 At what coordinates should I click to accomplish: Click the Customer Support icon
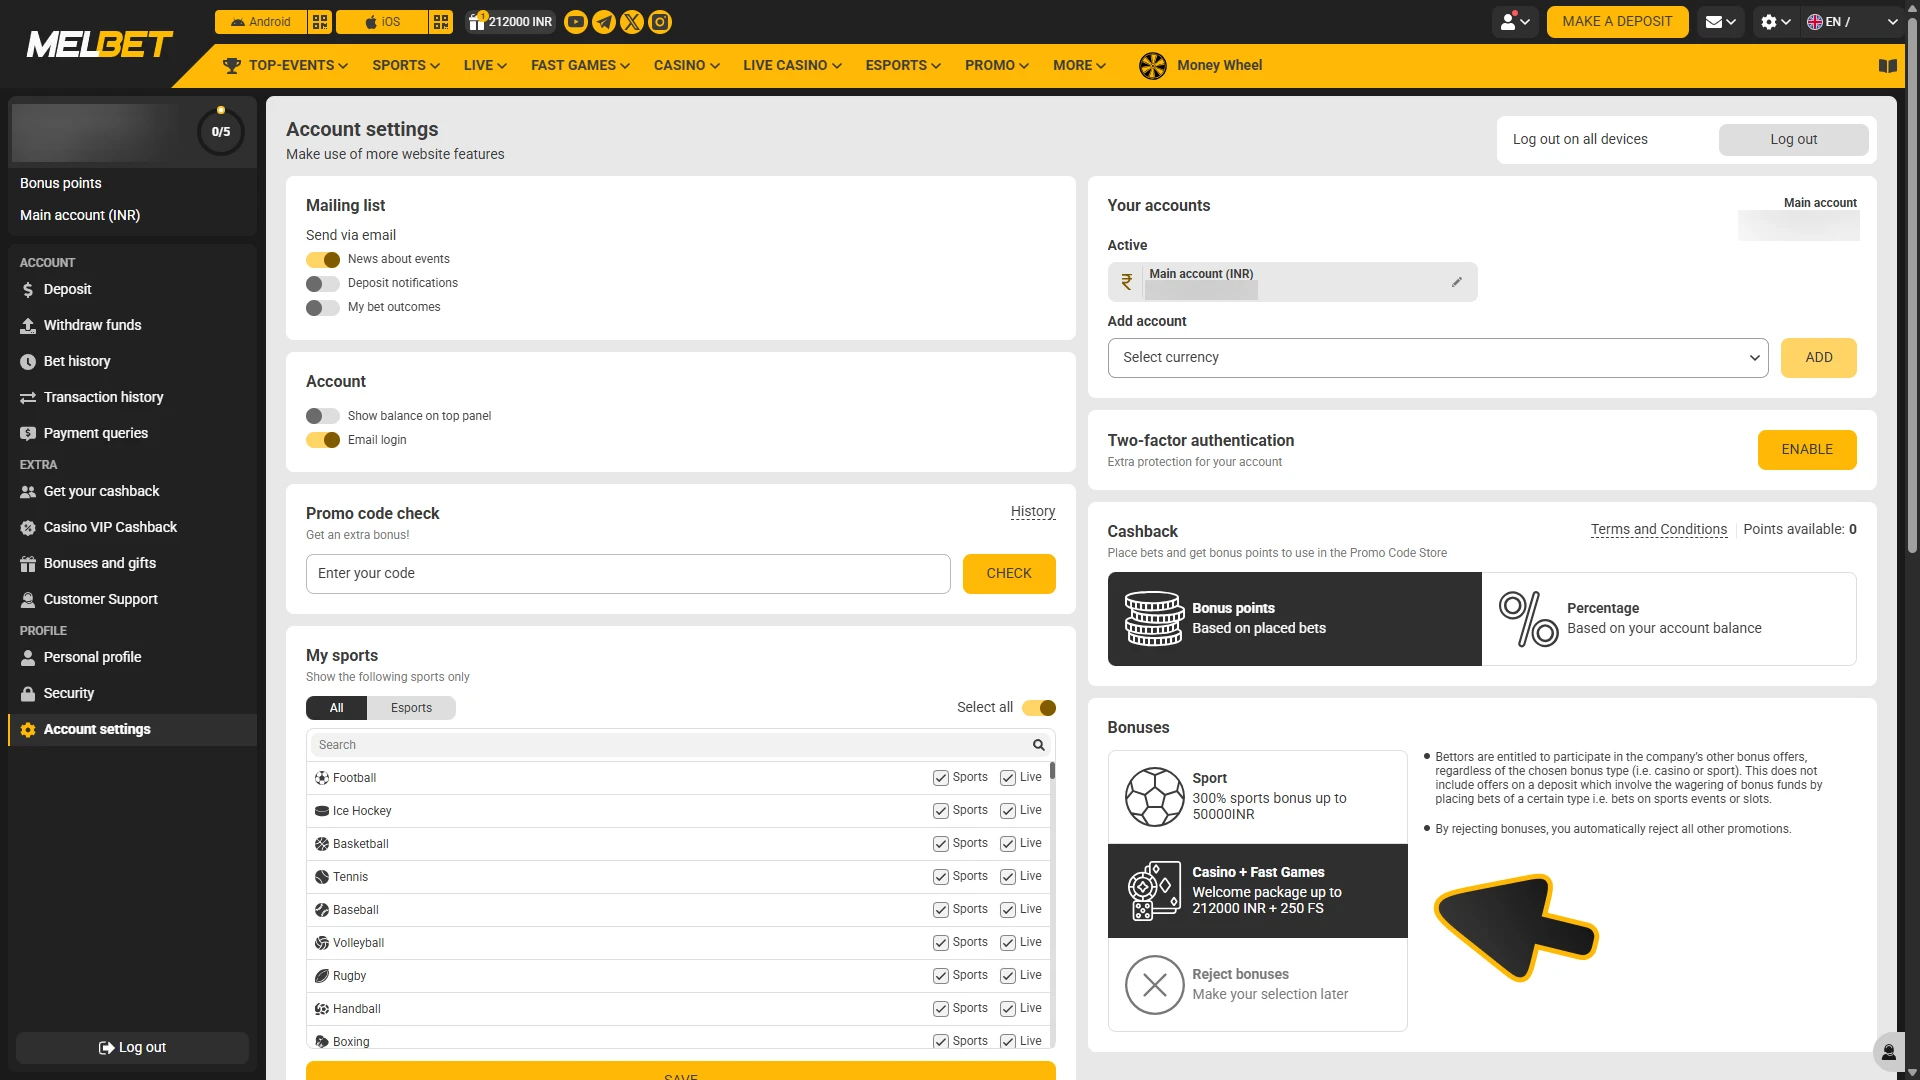(28, 600)
